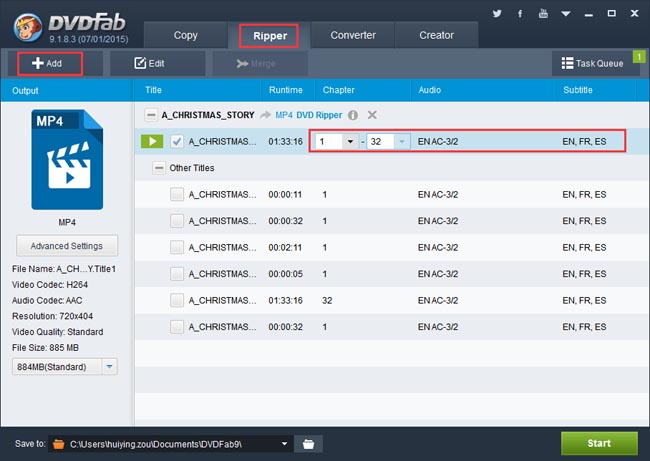Click the Edit button
This screenshot has width=650, height=461.
click(x=157, y=63)
